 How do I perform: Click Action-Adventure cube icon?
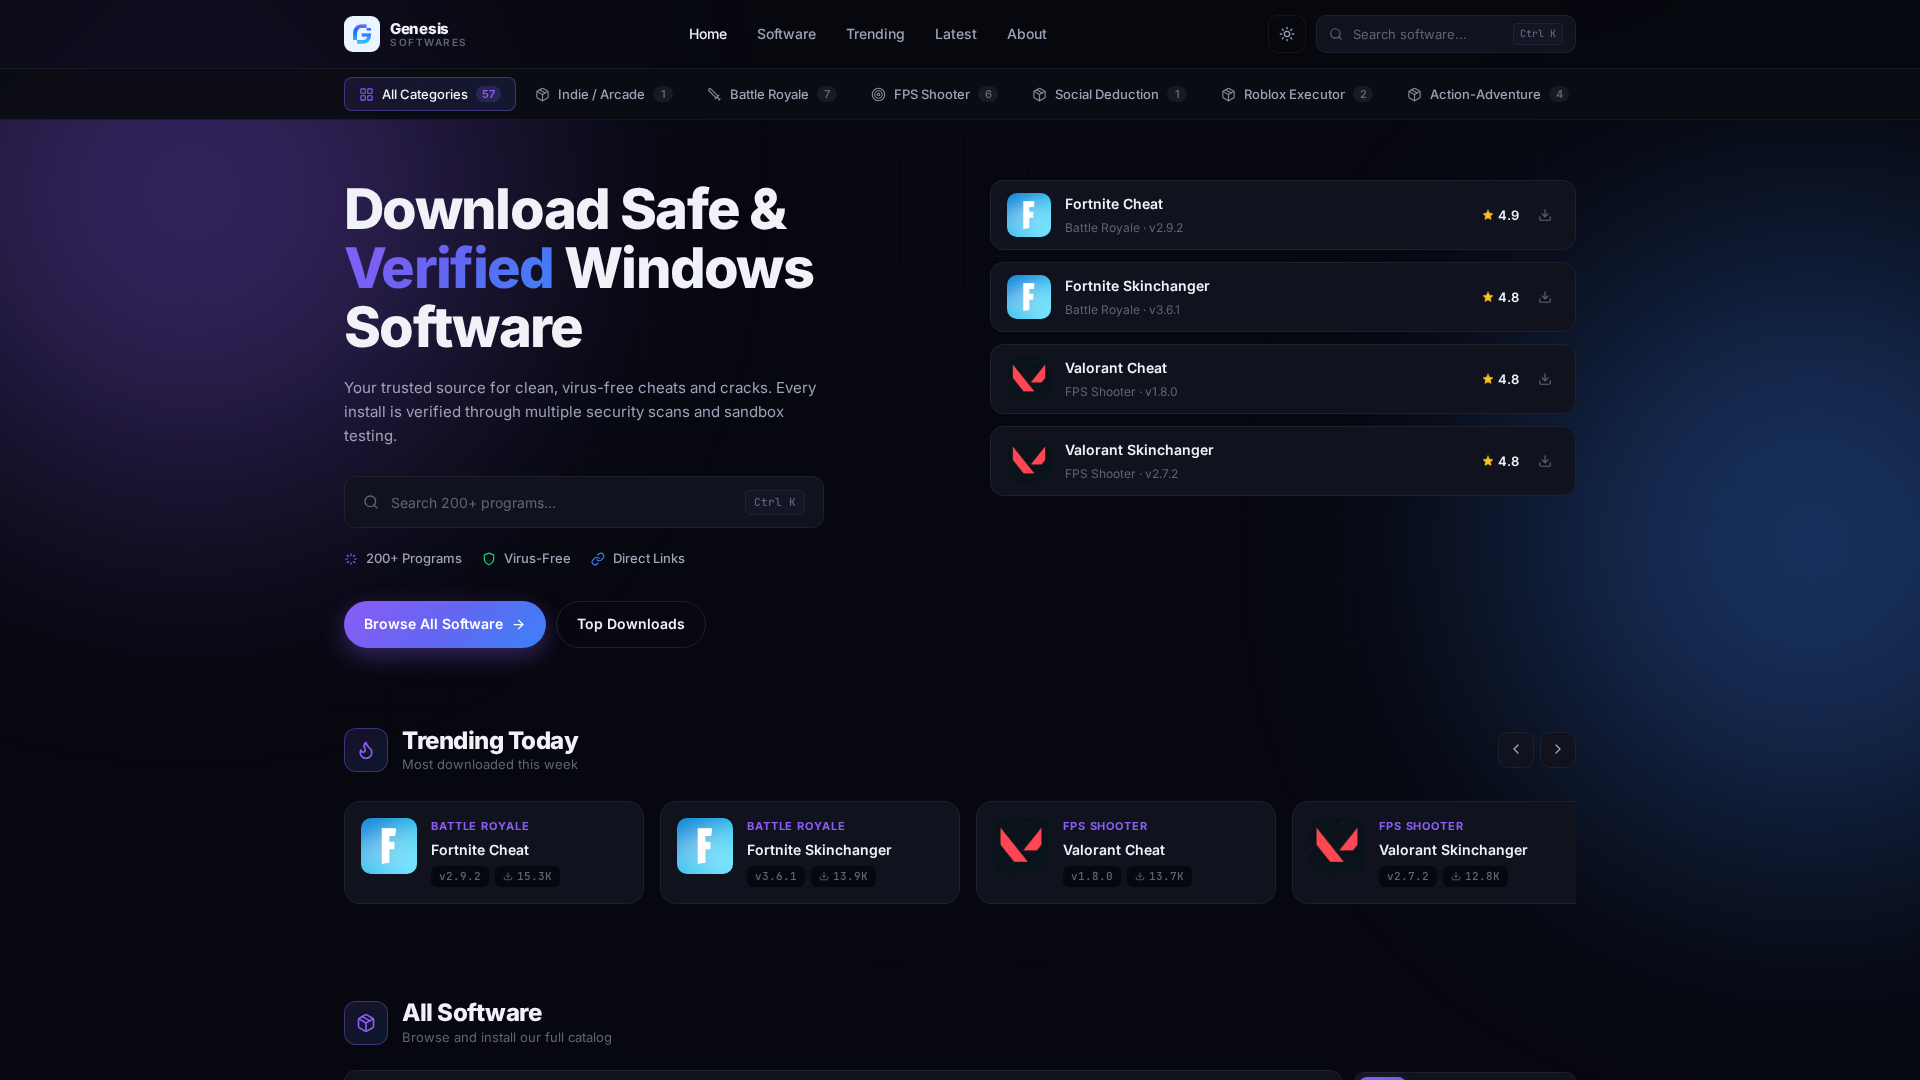1414,94
